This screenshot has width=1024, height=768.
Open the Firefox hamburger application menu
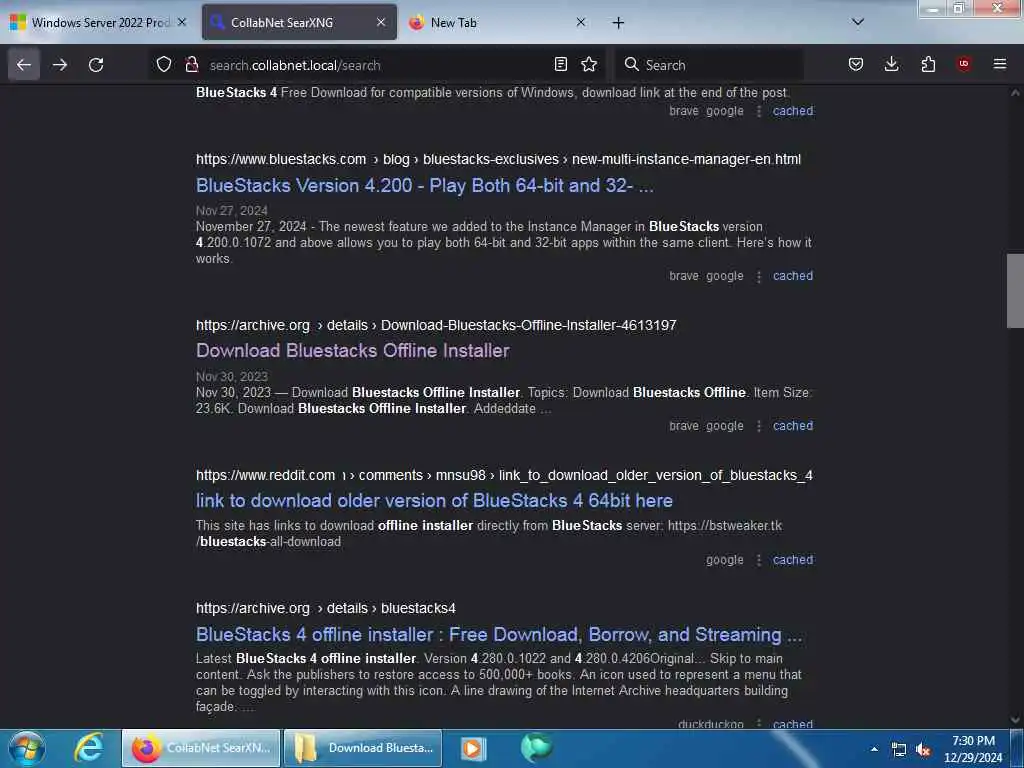[x=1000, y=64]
